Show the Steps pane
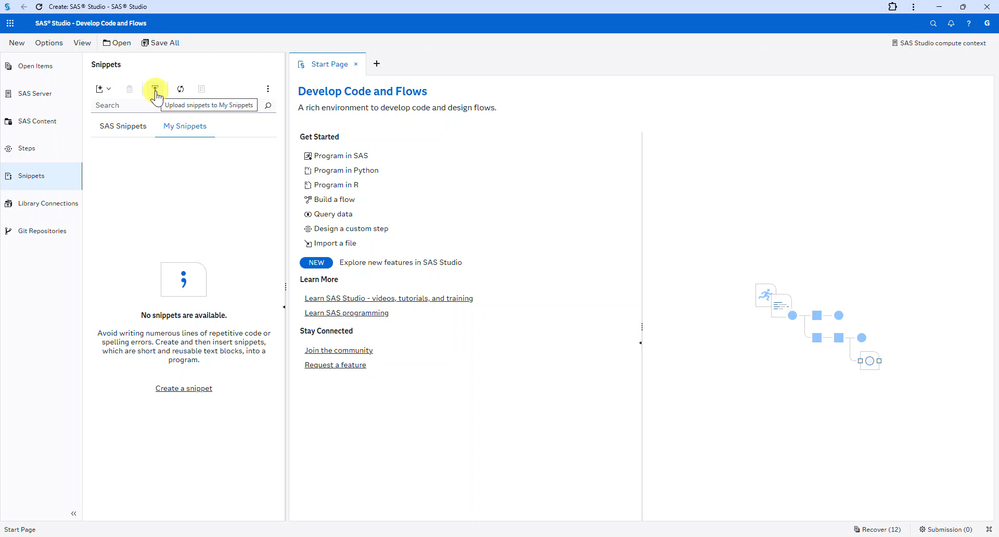Viewport: 999px width, 537px height. click(x=41, y=148)
